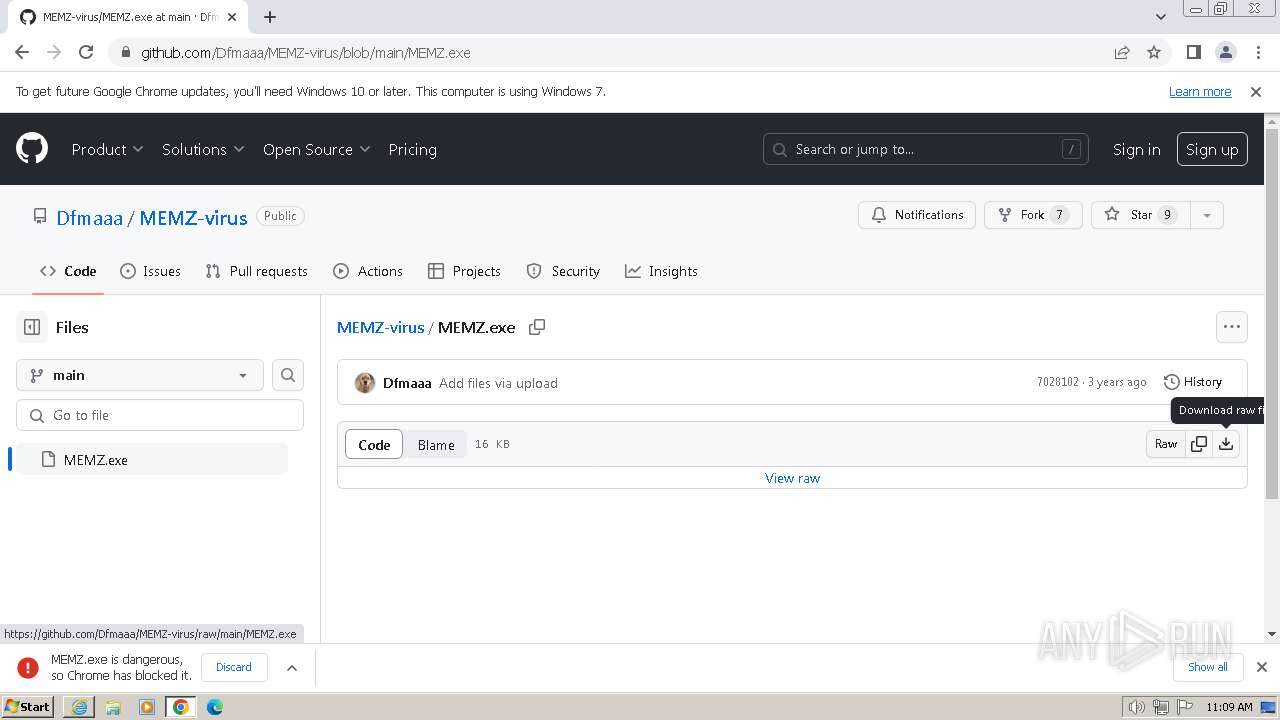Open MEMZ-virus breadcrumb link
The height and width of the screenshot is (720, 1280).
381,327
